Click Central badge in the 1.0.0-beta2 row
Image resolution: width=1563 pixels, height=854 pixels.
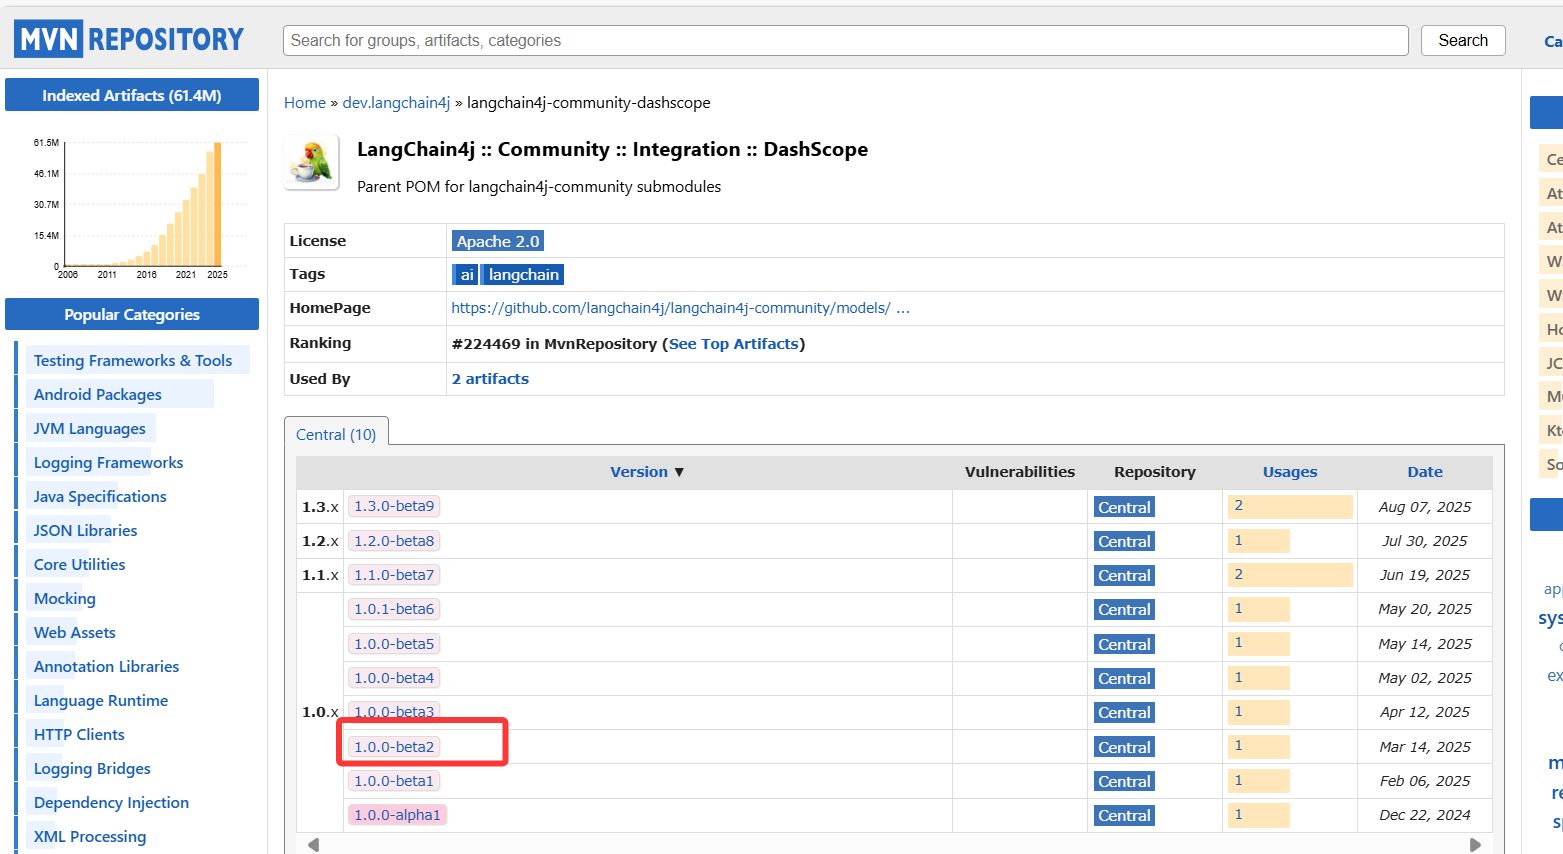[1124, 747]
